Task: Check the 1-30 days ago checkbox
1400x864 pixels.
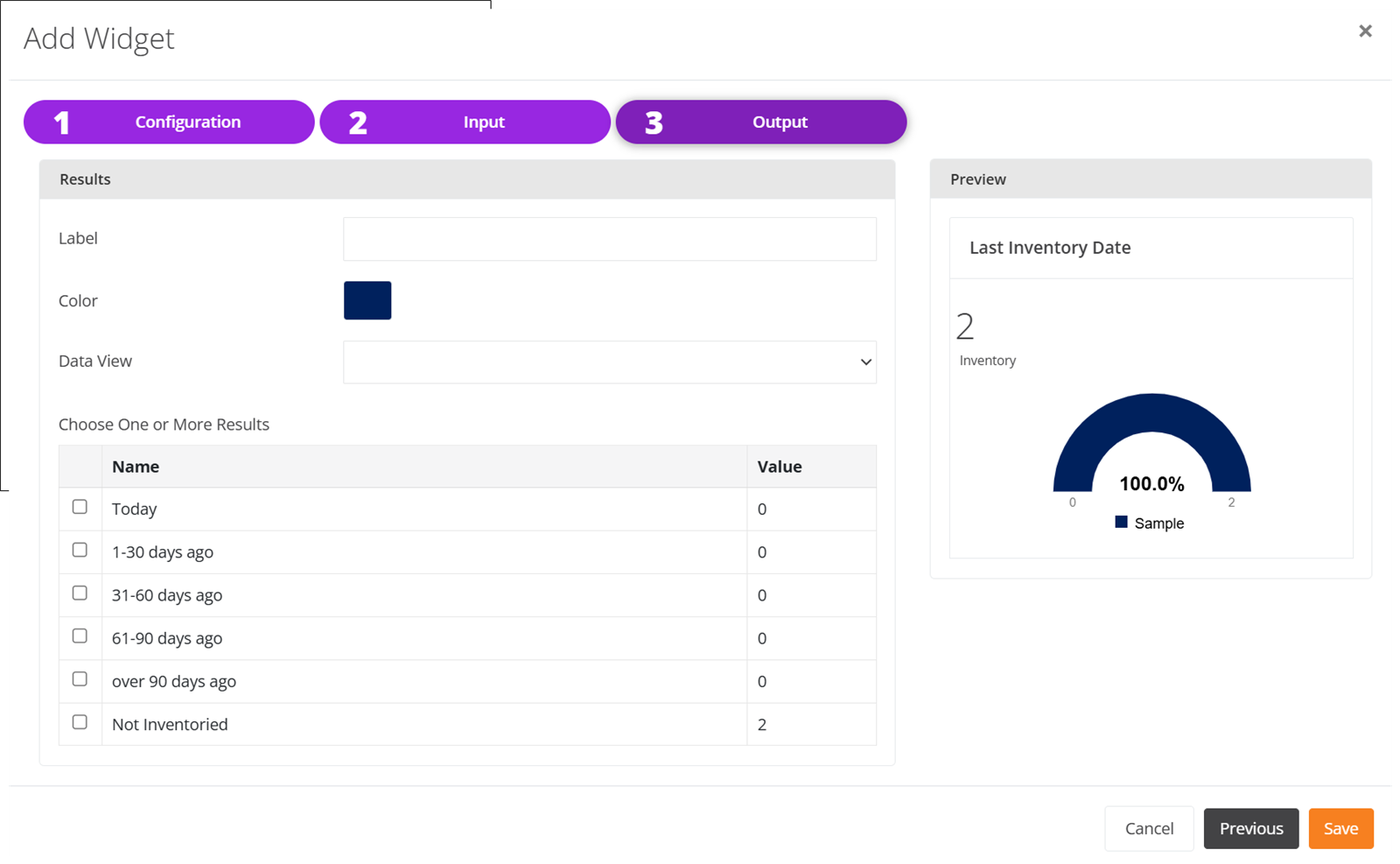Action: tap(80, 550)
